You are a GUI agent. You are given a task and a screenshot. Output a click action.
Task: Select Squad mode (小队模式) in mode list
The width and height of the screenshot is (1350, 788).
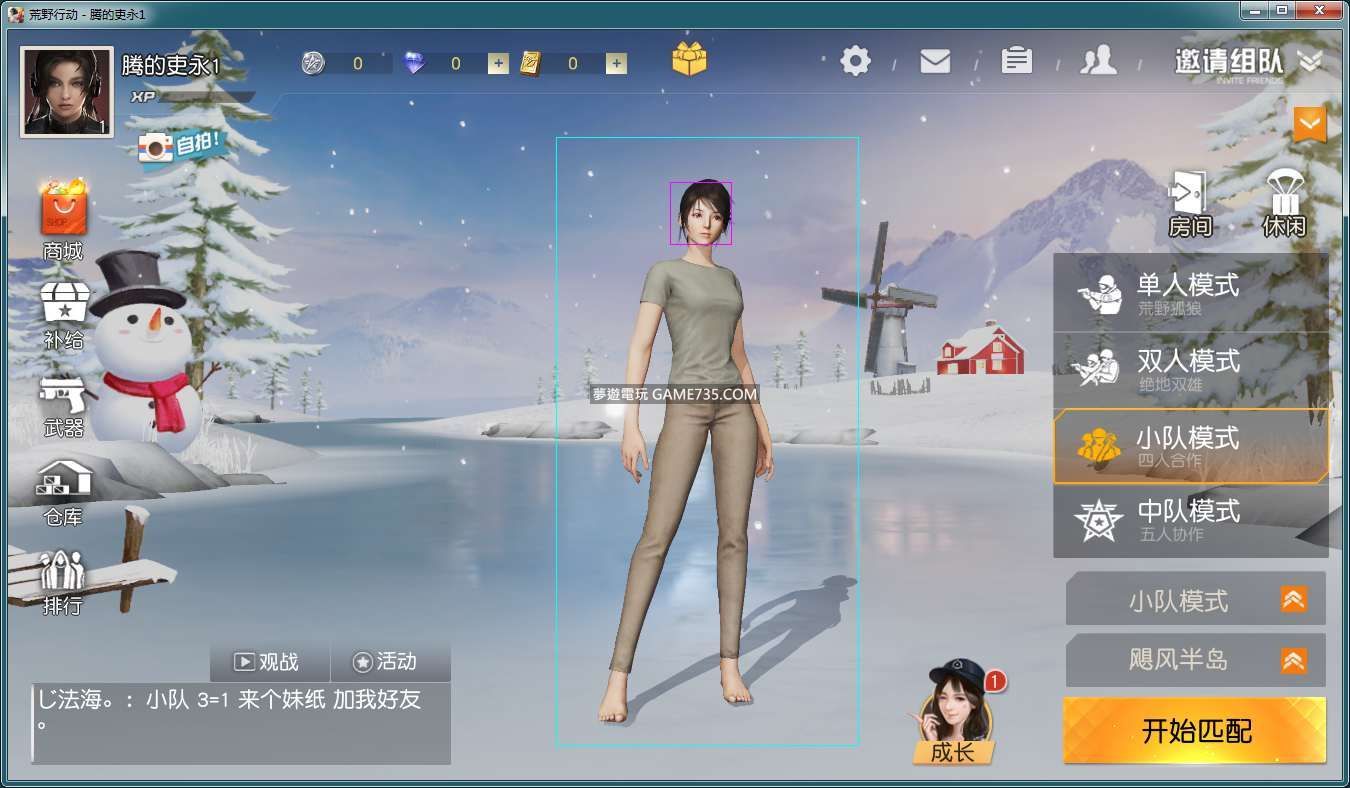click(x=1191, y=447)
